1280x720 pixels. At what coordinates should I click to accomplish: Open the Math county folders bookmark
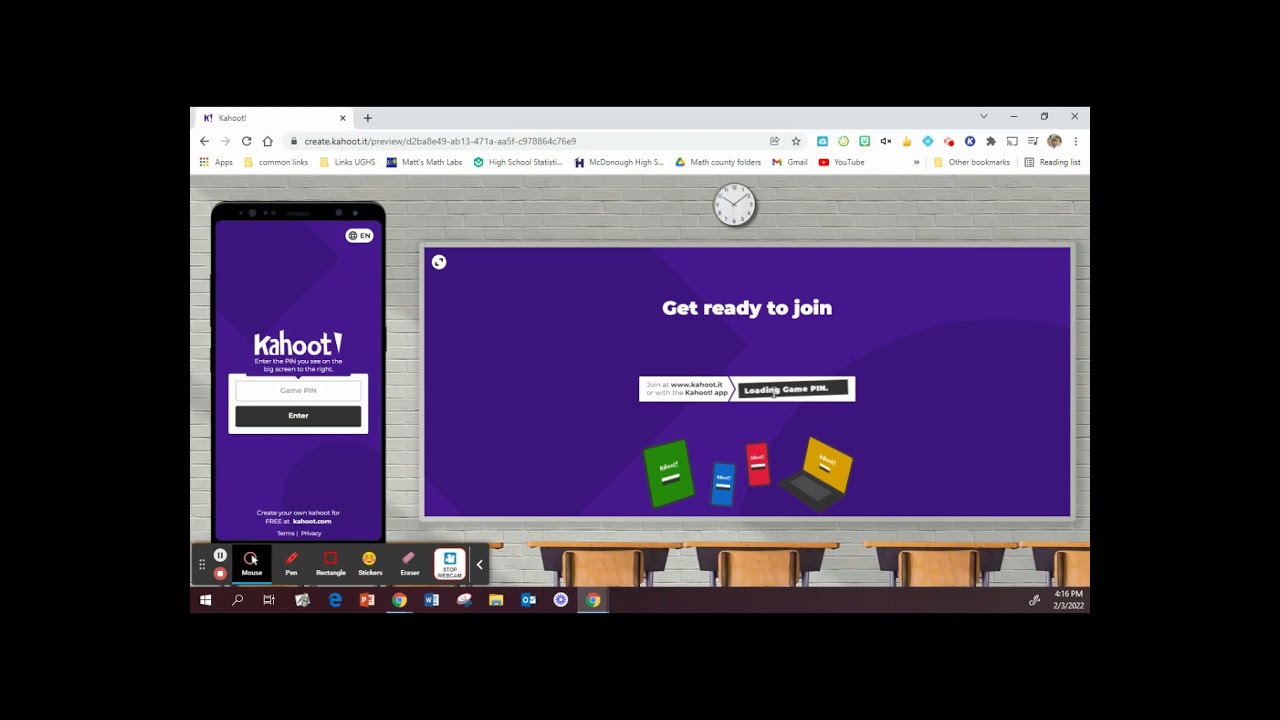(x=718, y=162)
